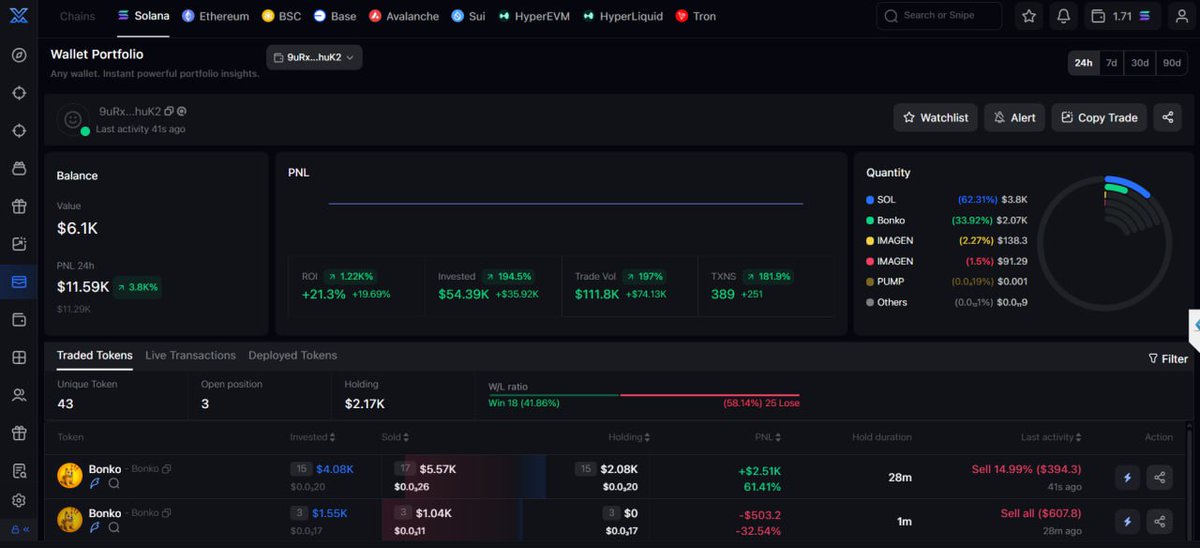1200x548 pixels.
Task: Click share icon in 28m Bonko row
Action: 1160,477
